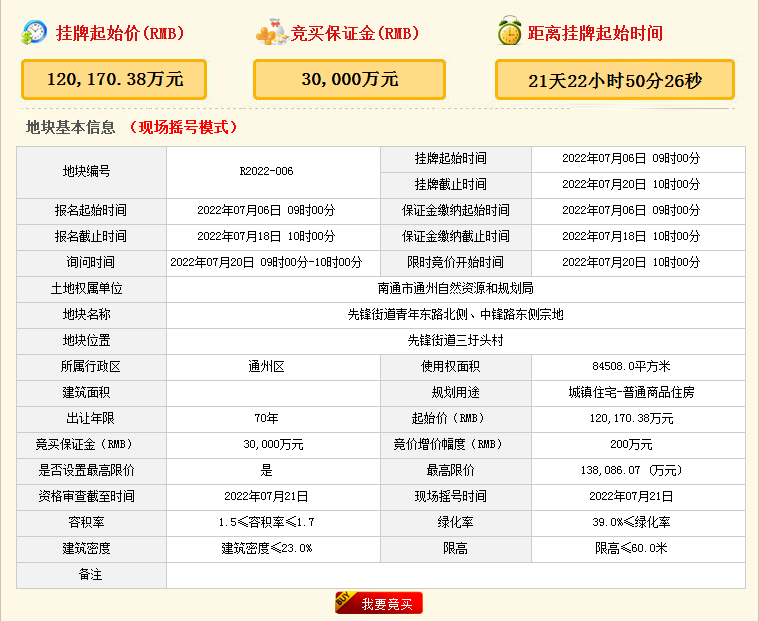Click the 规划用途 label cell
This screenshot has height=621, width=759.
tap(456, 393)
